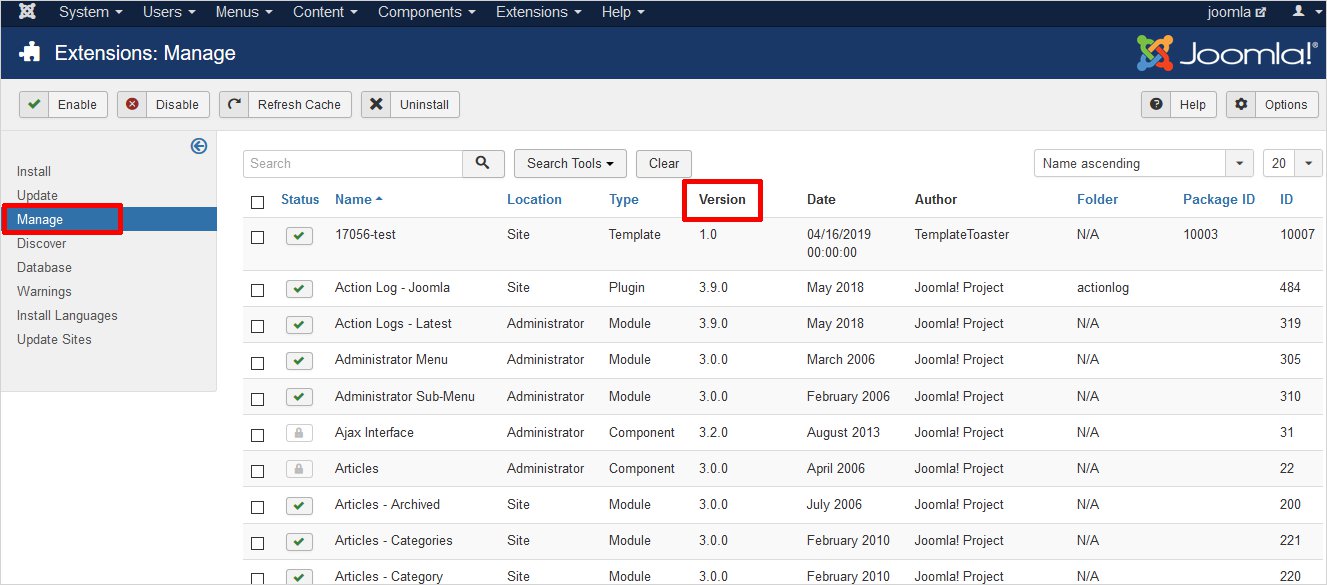Click the Refresh Cache button
Image resolution: width=1327 pixels, height=585 pixels.
click(286, 104)
